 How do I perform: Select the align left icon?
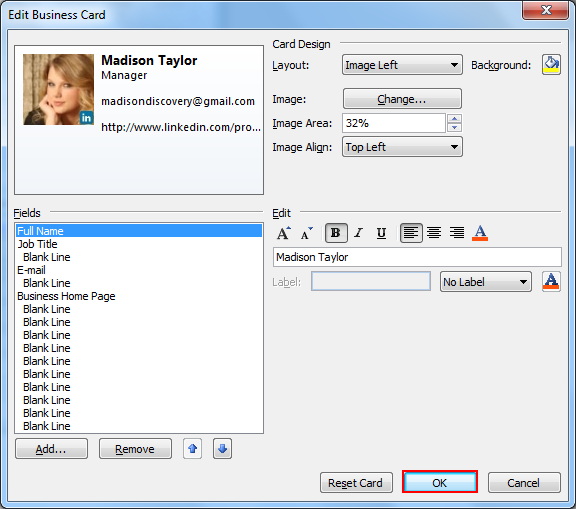pos(411,233)
